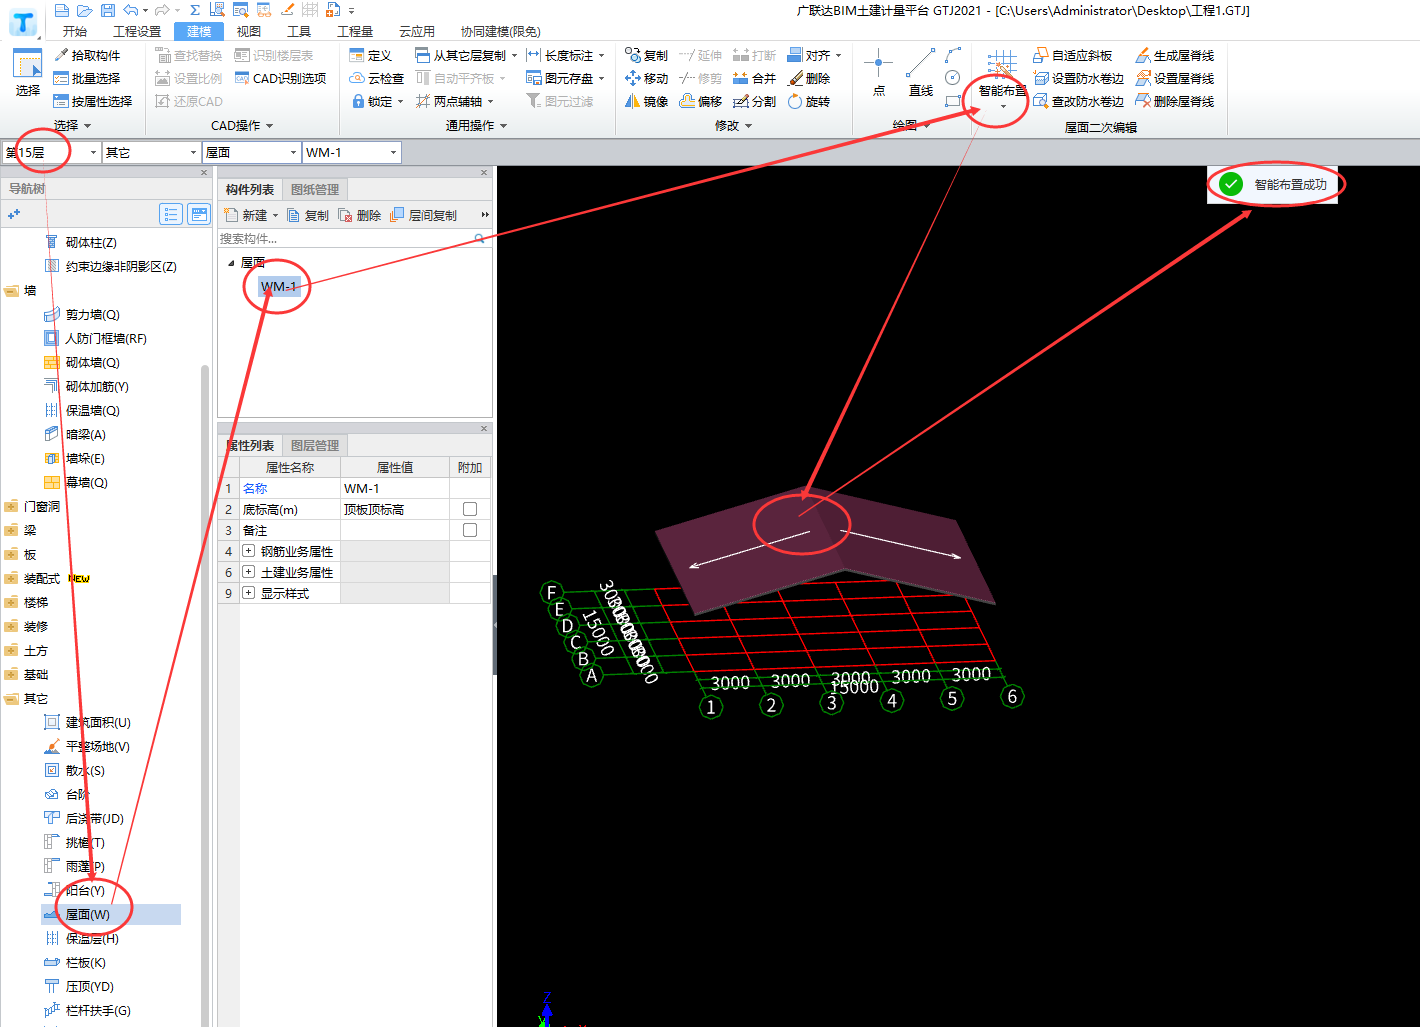Open the 图层管理 tab
Image resolution: width=1420 pixels, height=1027 pixels.
315,445
